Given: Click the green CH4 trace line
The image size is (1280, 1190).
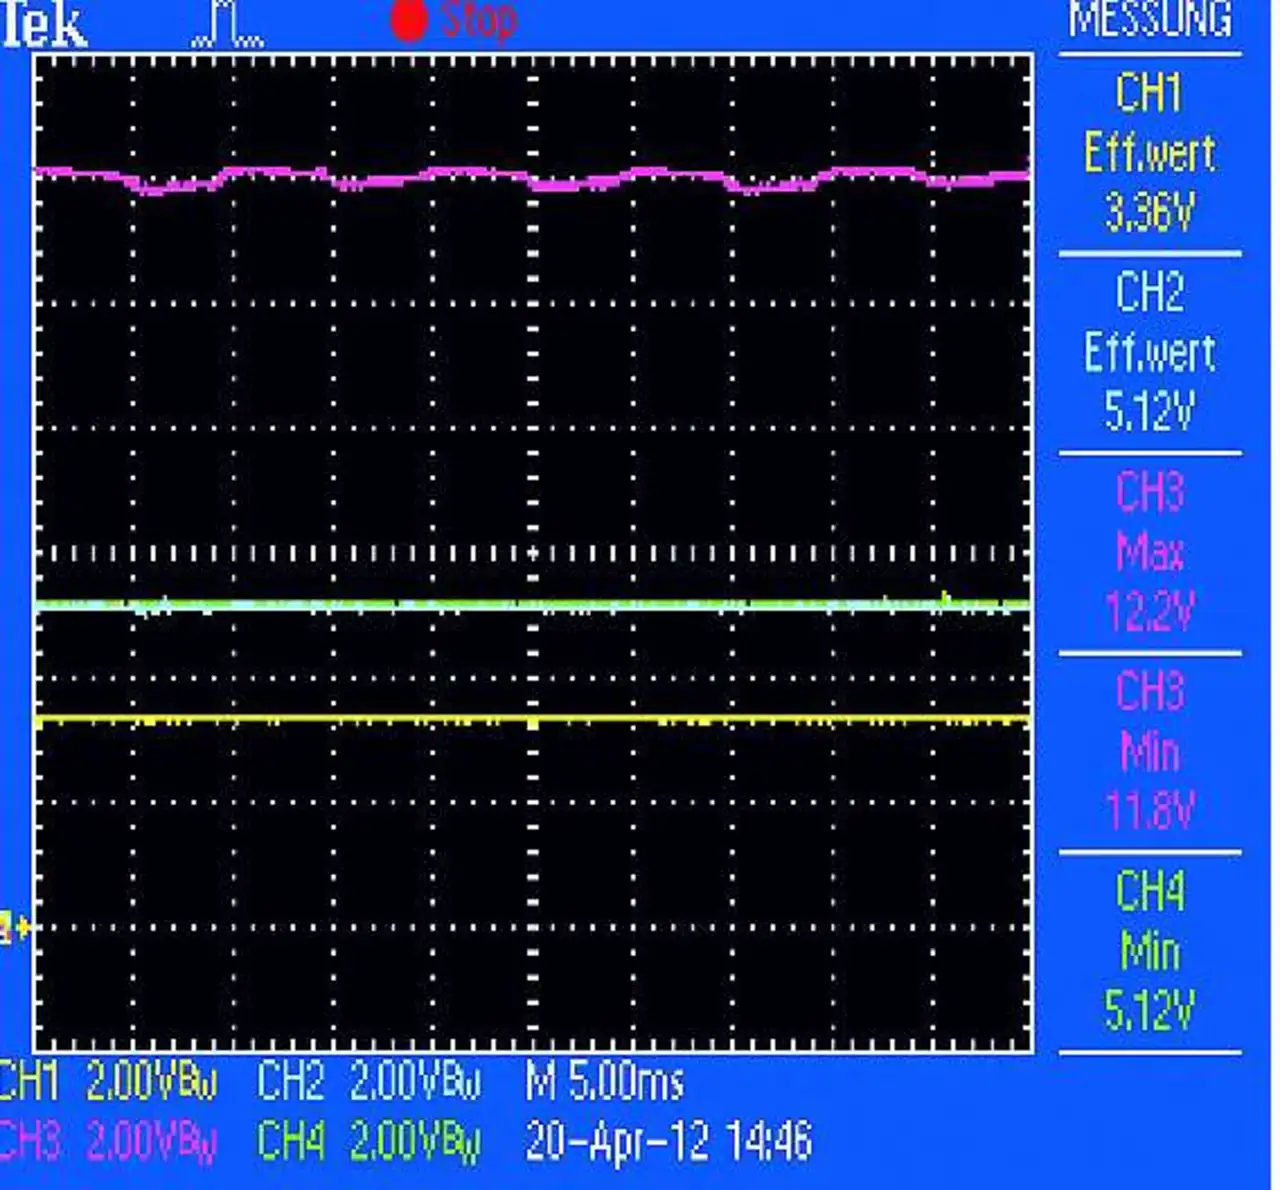Looking at the screenshot, I should 532,604.
